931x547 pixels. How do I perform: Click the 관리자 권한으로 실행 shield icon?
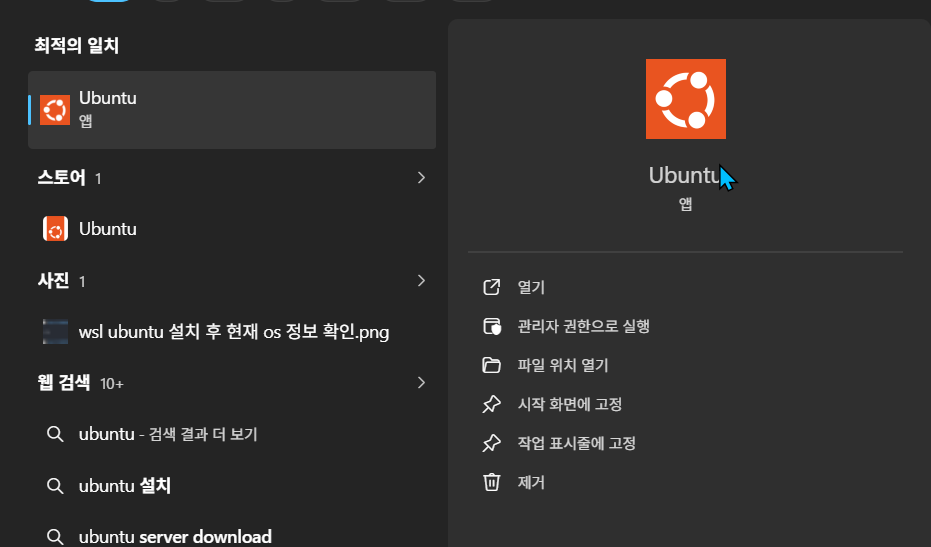click(x=492, y=326)
